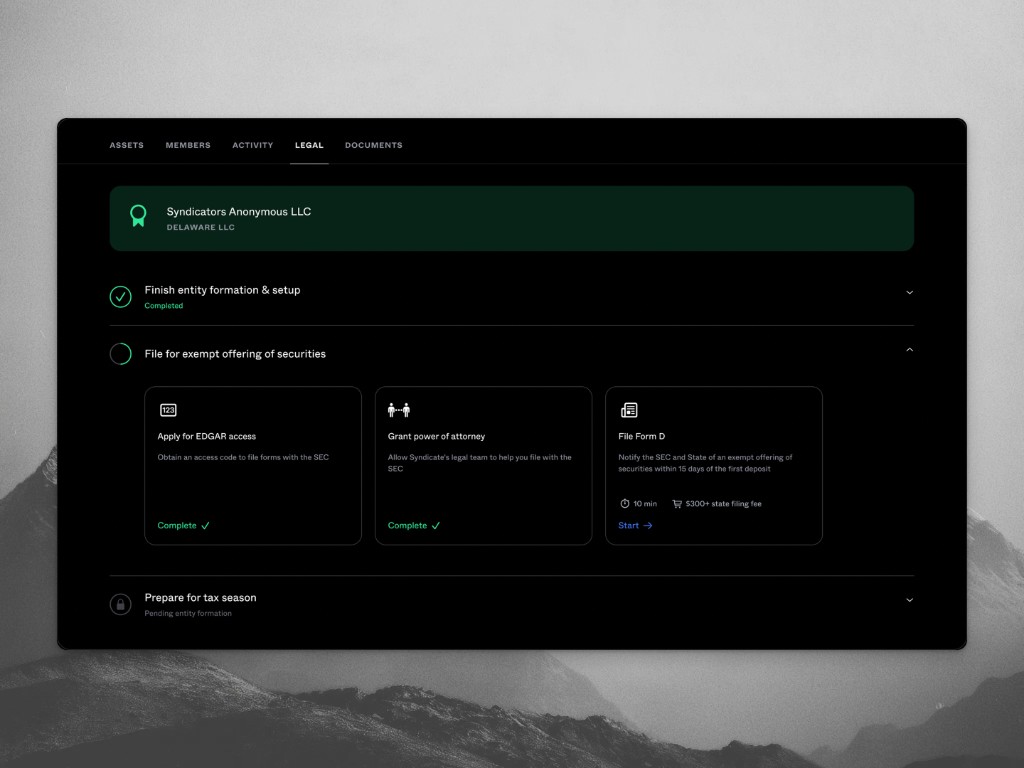Viewport: 1024px width, 768px height.
Task: Click the state filing fee cart icon
Action: click(x=677, y=504)
